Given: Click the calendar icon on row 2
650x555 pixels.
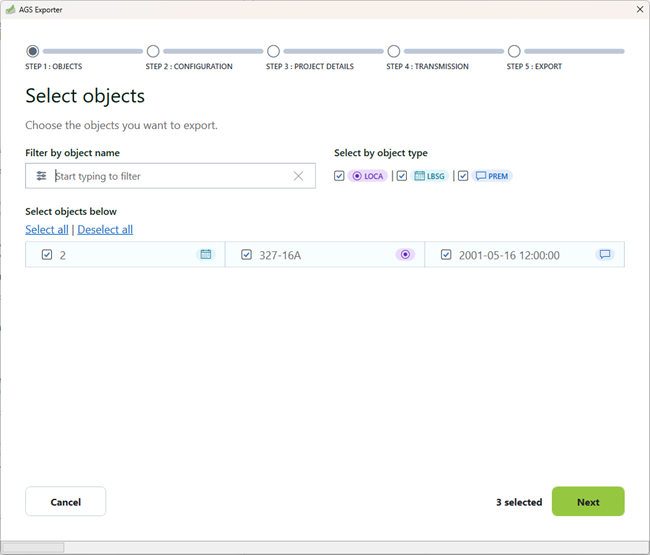Looking at the screenshot, I should [206, 255].
